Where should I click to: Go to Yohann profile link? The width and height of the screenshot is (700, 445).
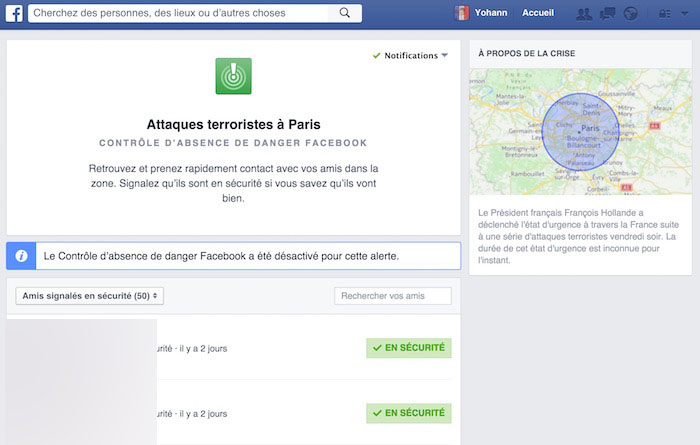491,13
